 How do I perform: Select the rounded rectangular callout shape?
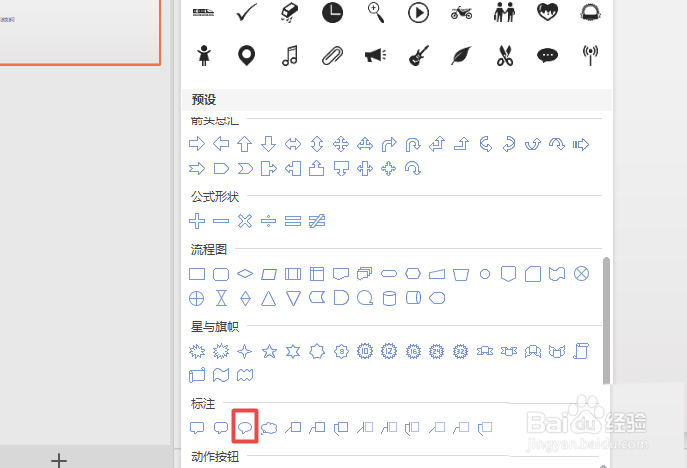[x=221, y=428]
